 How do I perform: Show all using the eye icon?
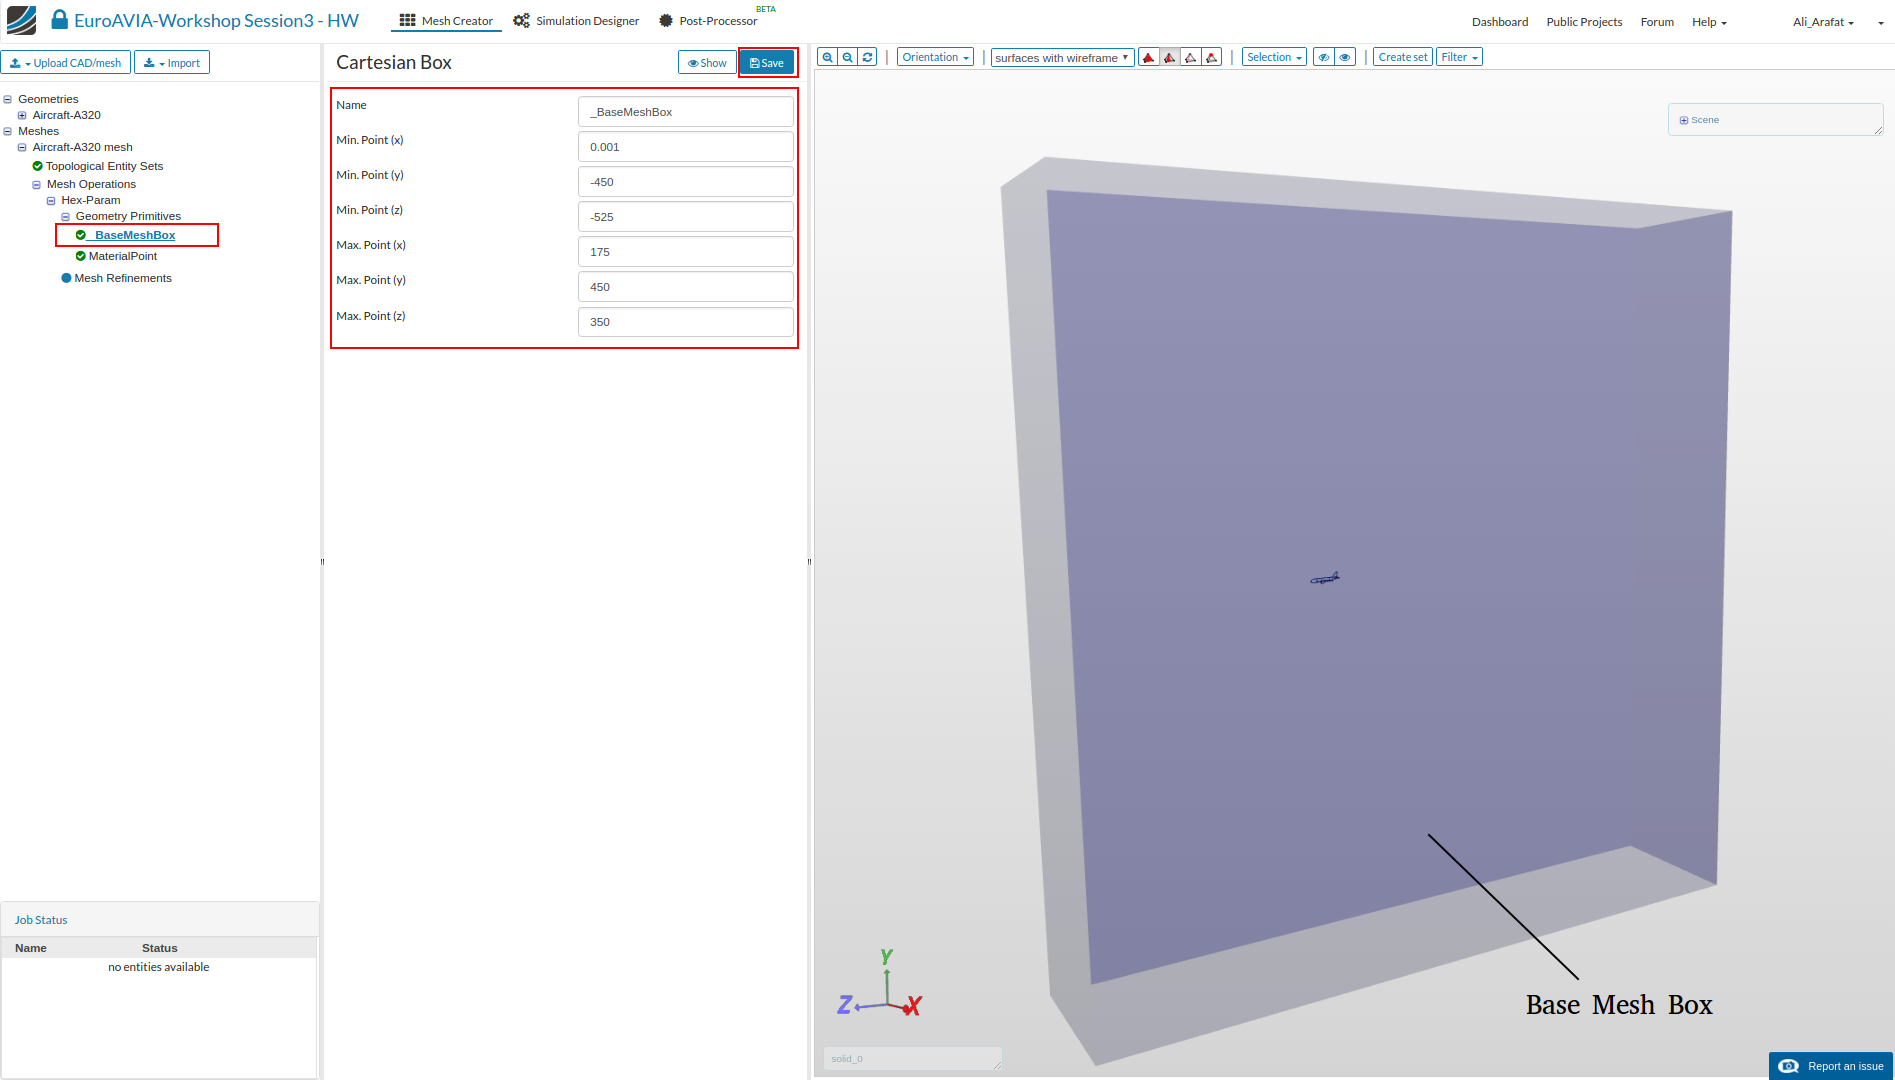tap(1346, 58)
